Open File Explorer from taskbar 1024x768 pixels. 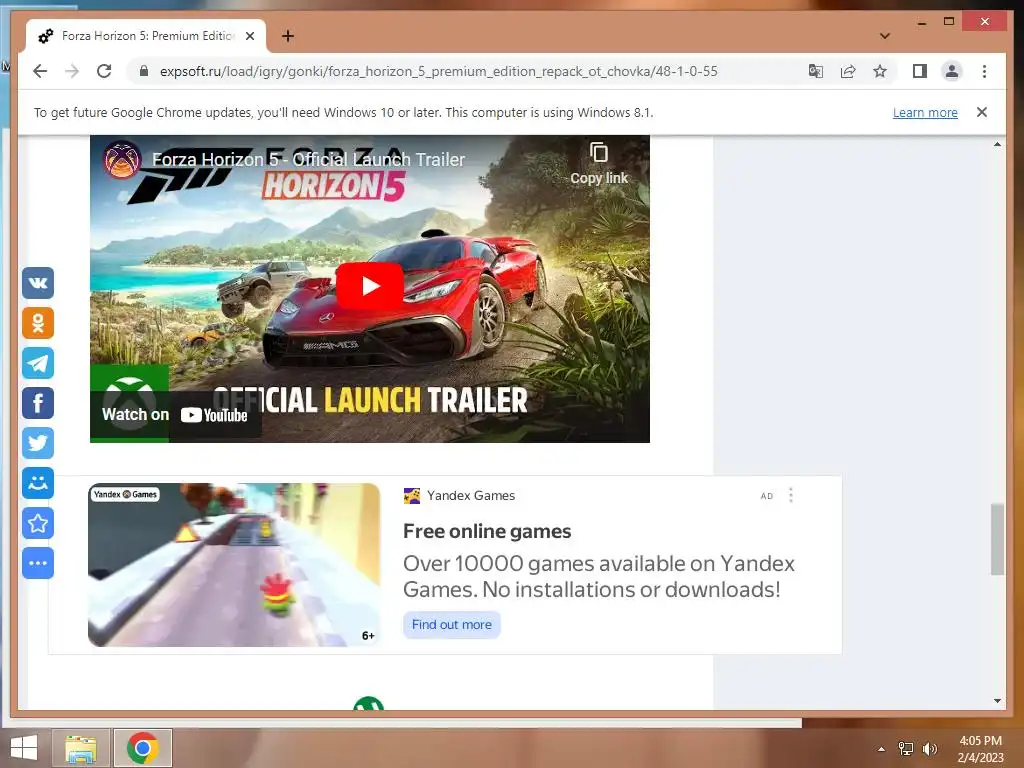coord(81,748)
